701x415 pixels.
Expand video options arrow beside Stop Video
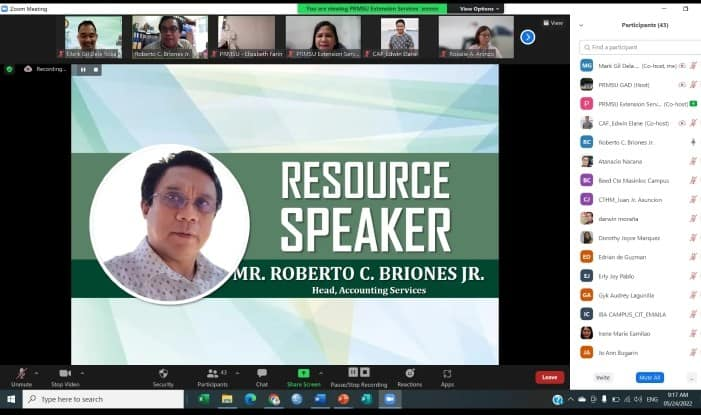82,373
